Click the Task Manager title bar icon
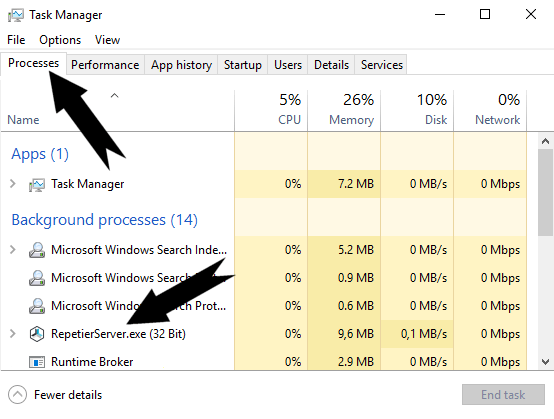Viewport: 554px width, 419px height. coord(16,15)
